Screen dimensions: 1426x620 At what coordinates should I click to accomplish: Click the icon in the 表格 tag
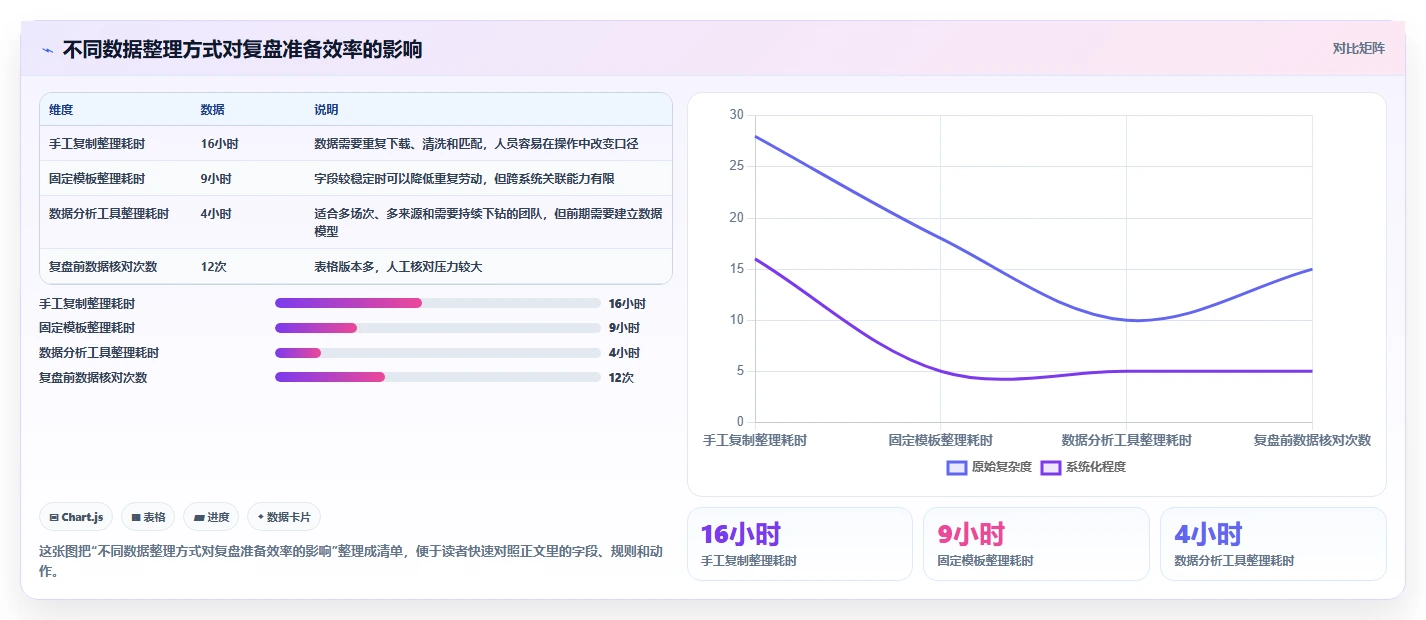[x=136, y=517]
